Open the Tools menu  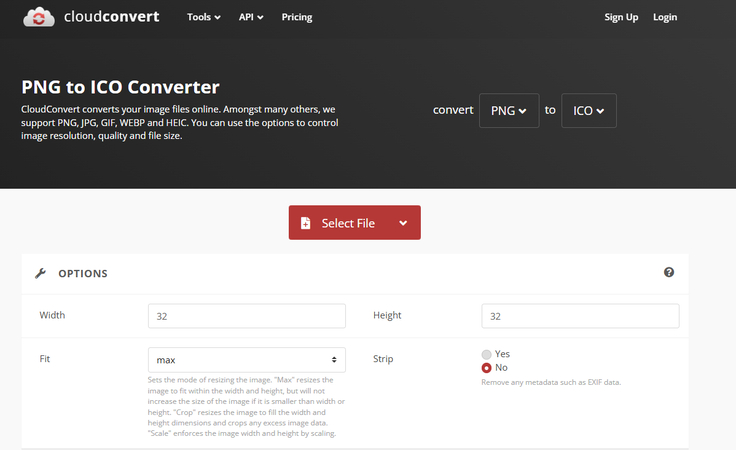(204, 17)
